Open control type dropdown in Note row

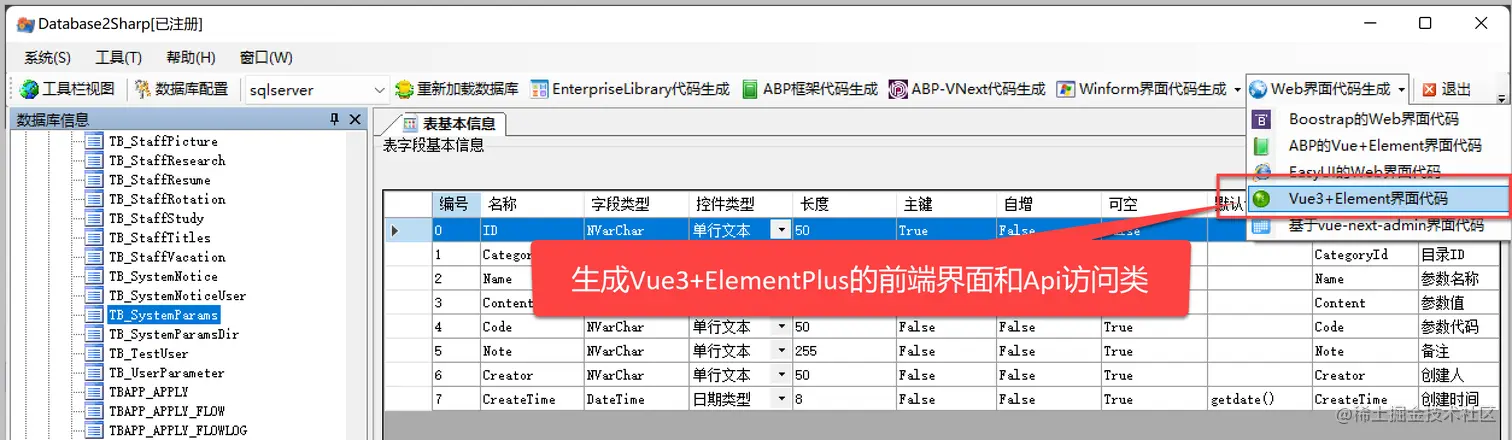point(780,351)
